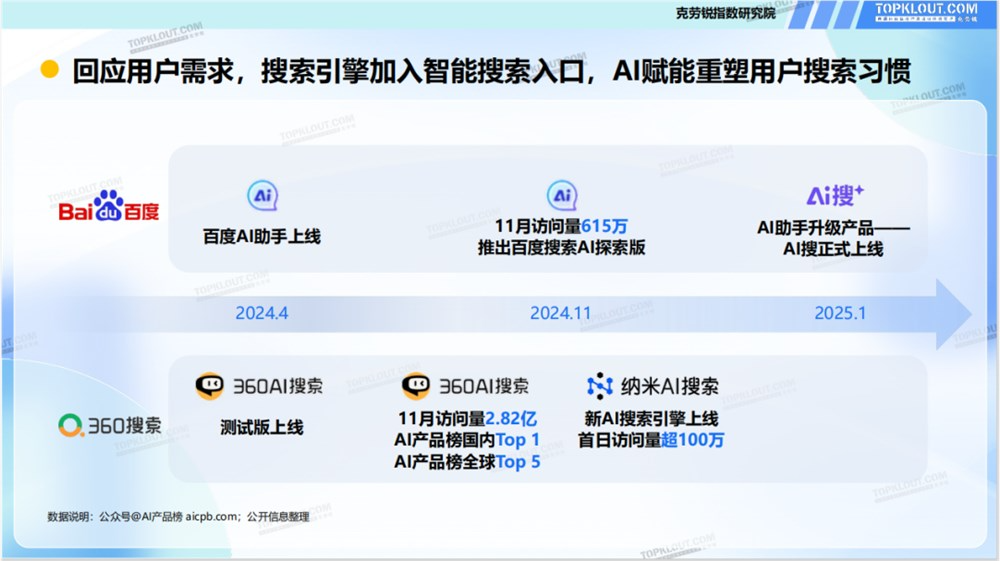Screen dimensions: 1000x561
Task: Click the text 11月访问量615万
Action: pyautogui.click(x=561, y=226)
